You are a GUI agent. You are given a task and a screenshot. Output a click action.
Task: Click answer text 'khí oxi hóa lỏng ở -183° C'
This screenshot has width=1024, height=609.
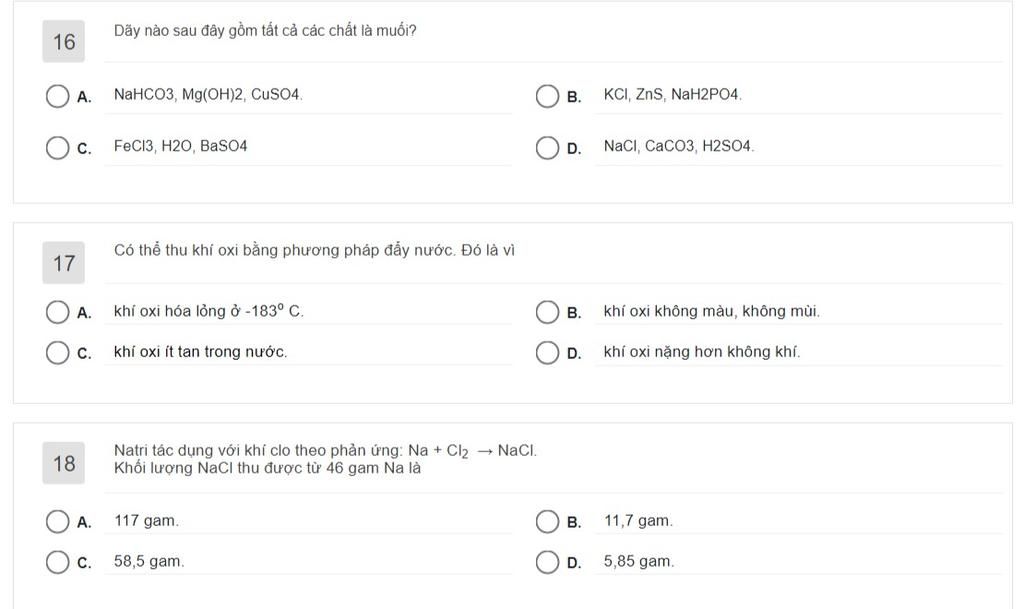(x=208, y=311)
